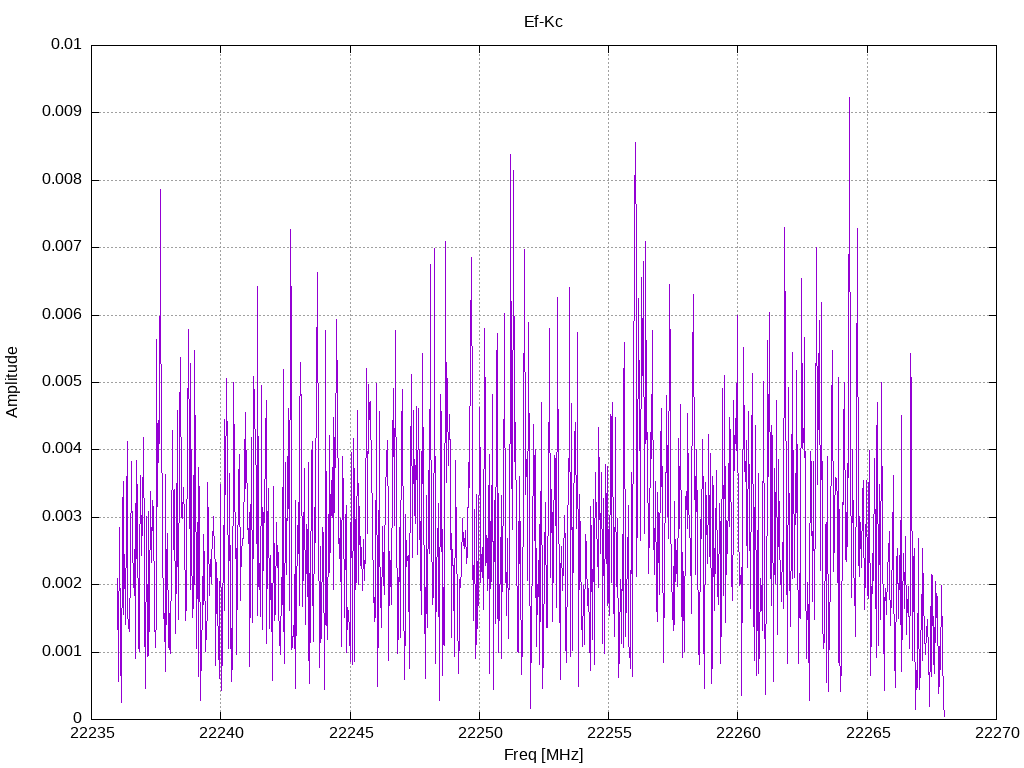Click the x-axis tick label 22235
Screen dimensions: 1024x768
[91, 733]
